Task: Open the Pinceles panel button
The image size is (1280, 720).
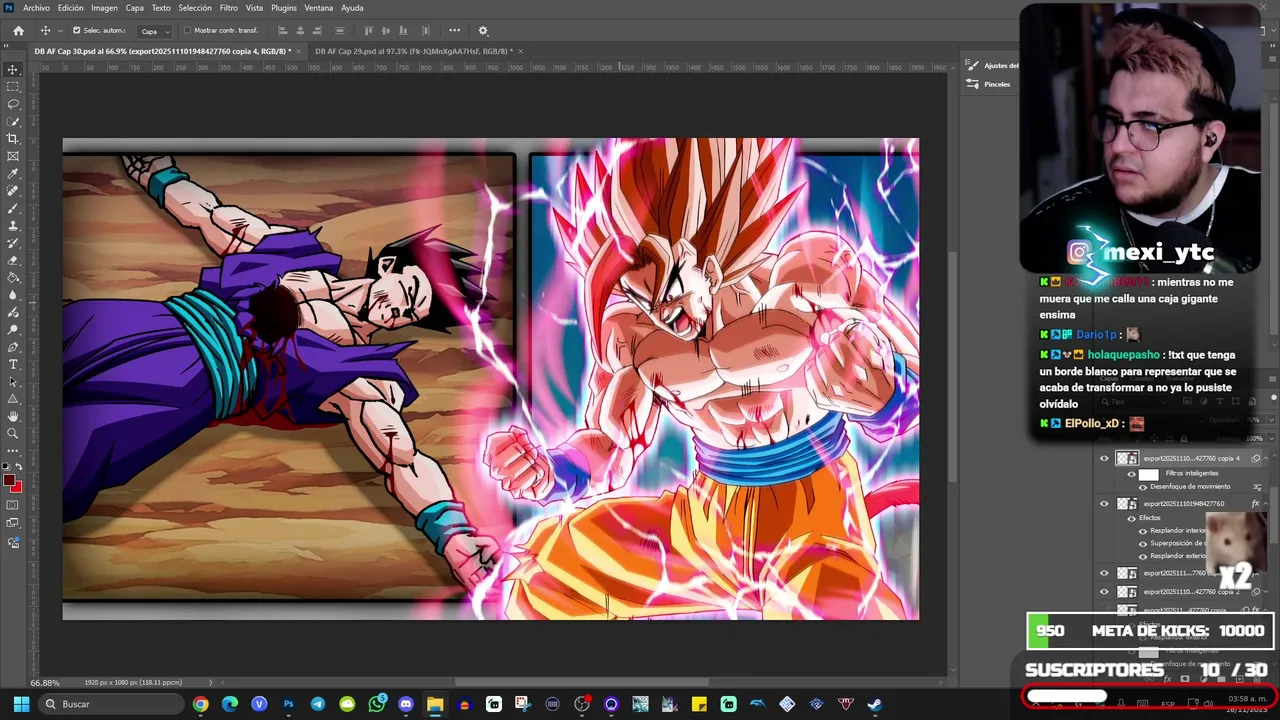Action: [989, 84]
